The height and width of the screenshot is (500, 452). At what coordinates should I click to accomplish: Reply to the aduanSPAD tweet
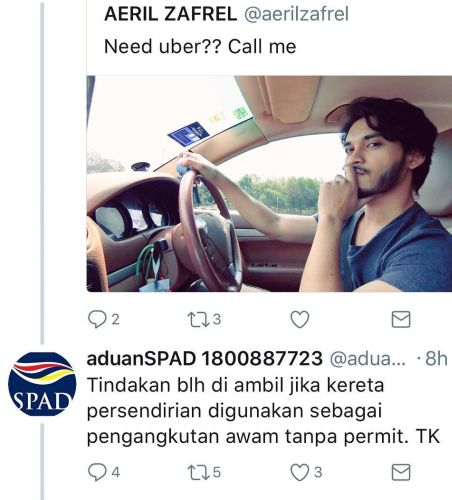(97, 472)
